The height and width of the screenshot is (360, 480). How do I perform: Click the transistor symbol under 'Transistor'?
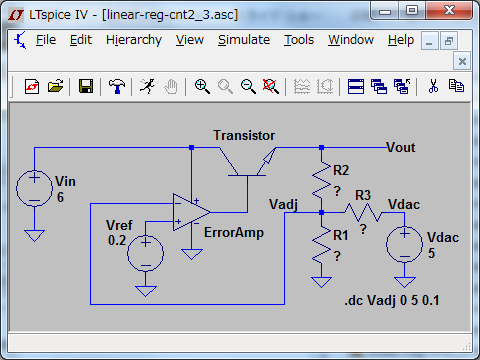pos(248,161)
